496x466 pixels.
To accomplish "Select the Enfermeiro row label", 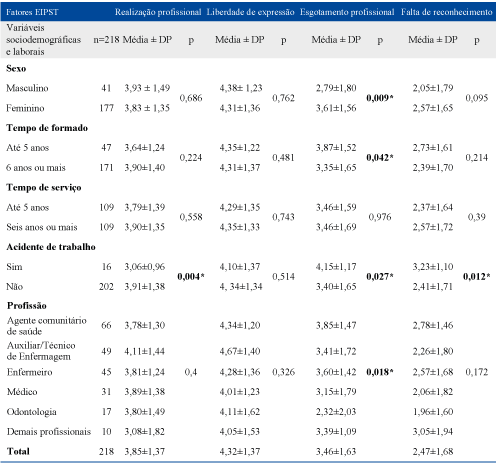I will (30, 372).
